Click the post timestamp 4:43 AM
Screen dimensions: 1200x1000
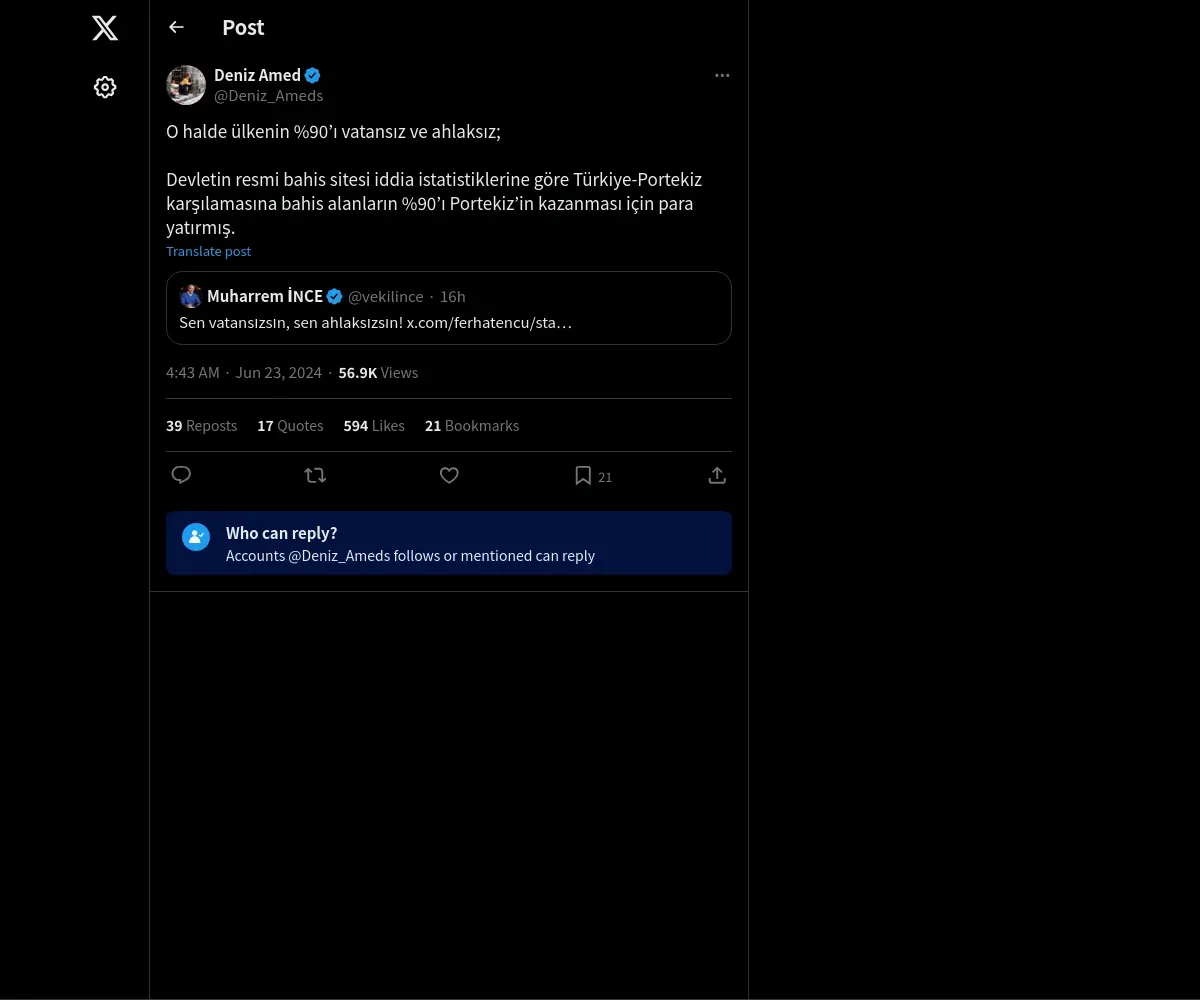193,373
